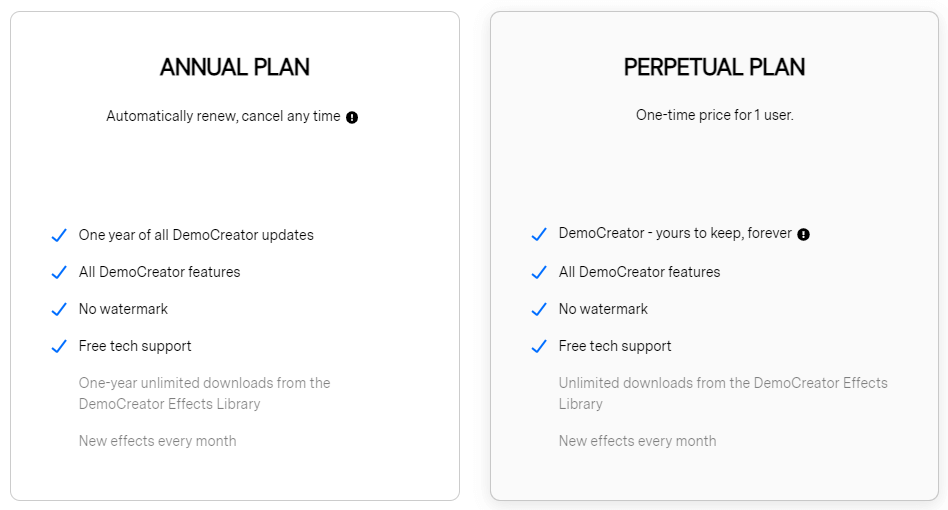This screenshot has width=948, height=510.
Task: Click Annual plan 'New effects every month'
Action: (157, 441)
